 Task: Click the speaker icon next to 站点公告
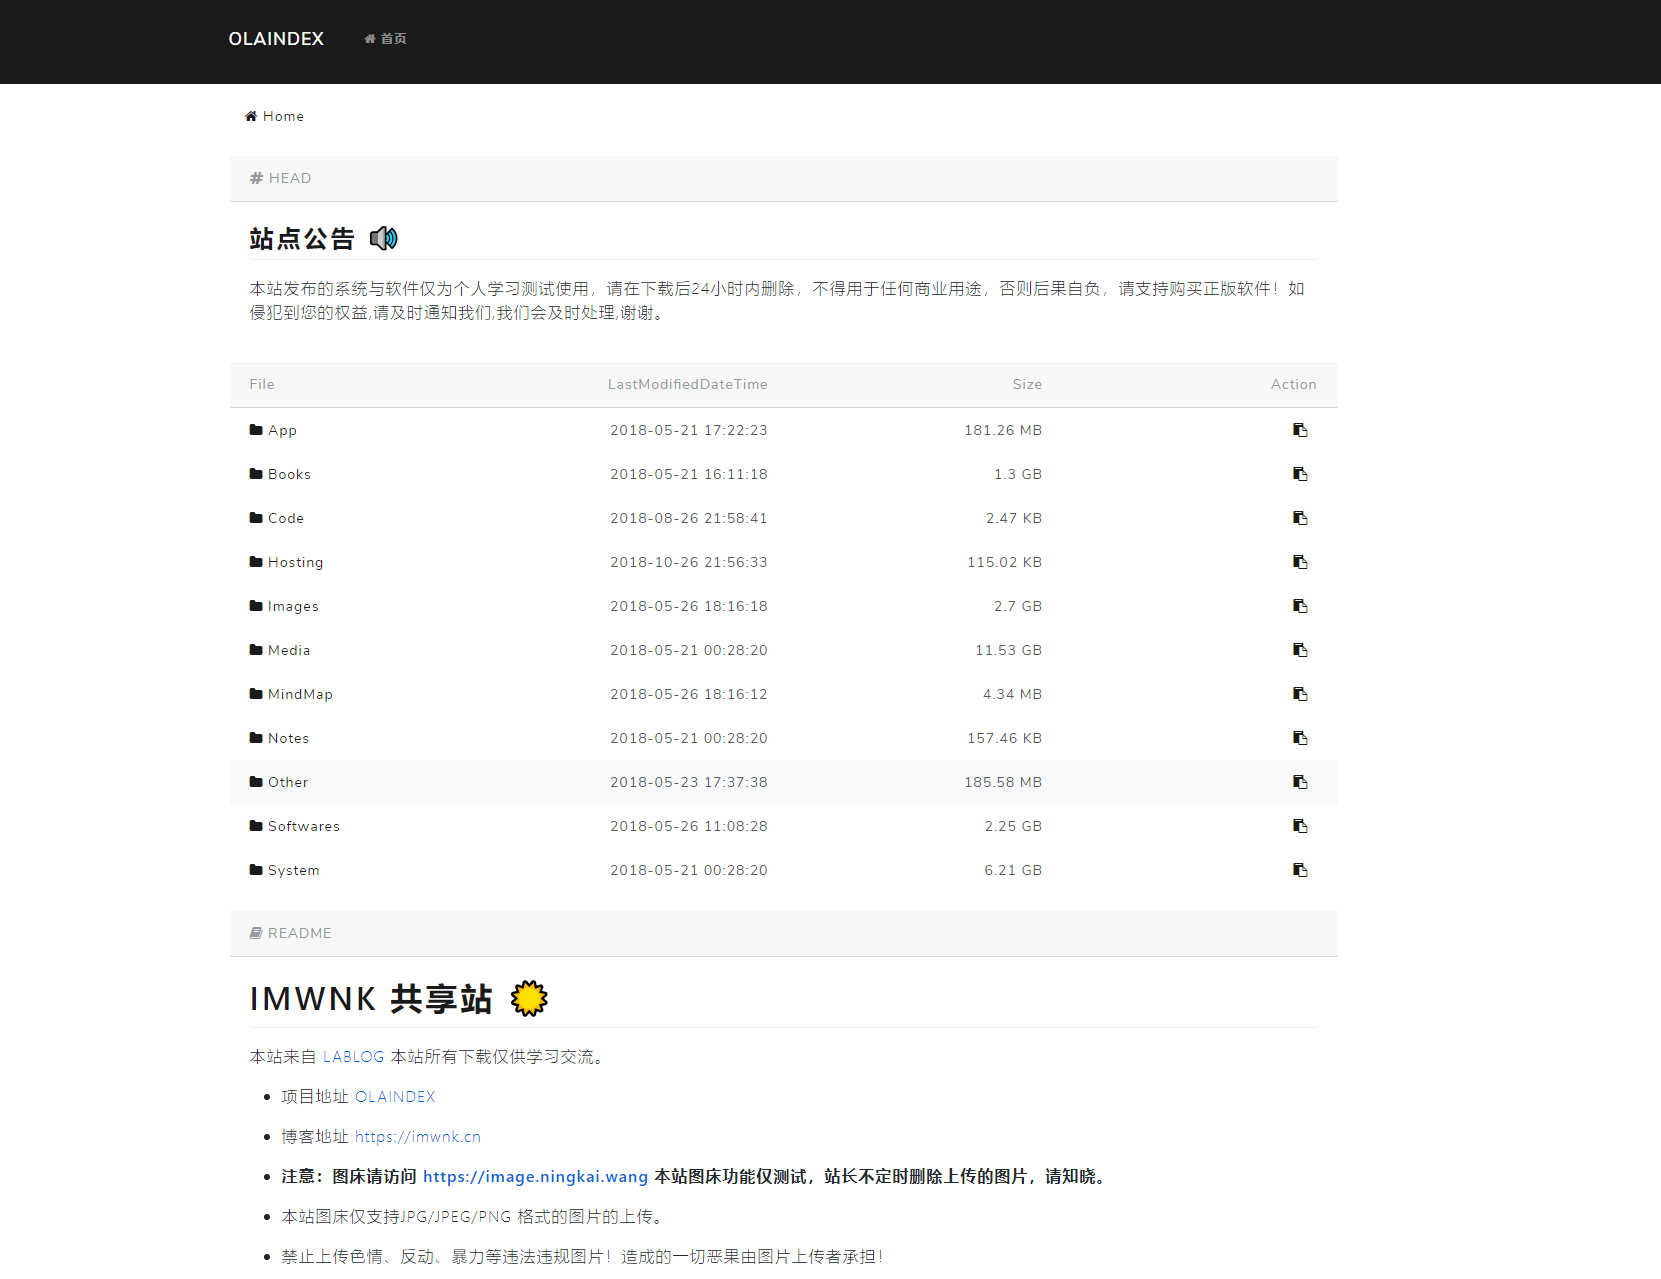[384, 238]
